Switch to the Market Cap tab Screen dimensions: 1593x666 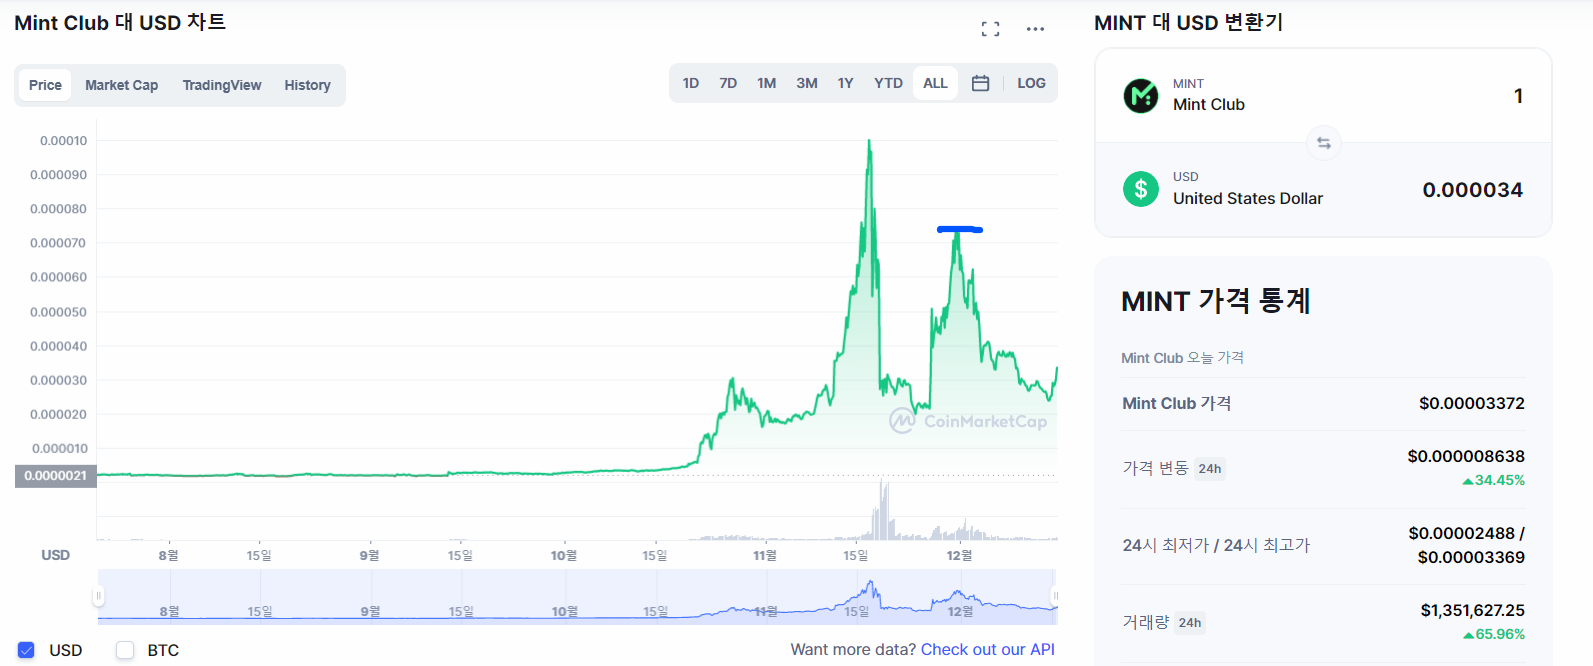121,85
